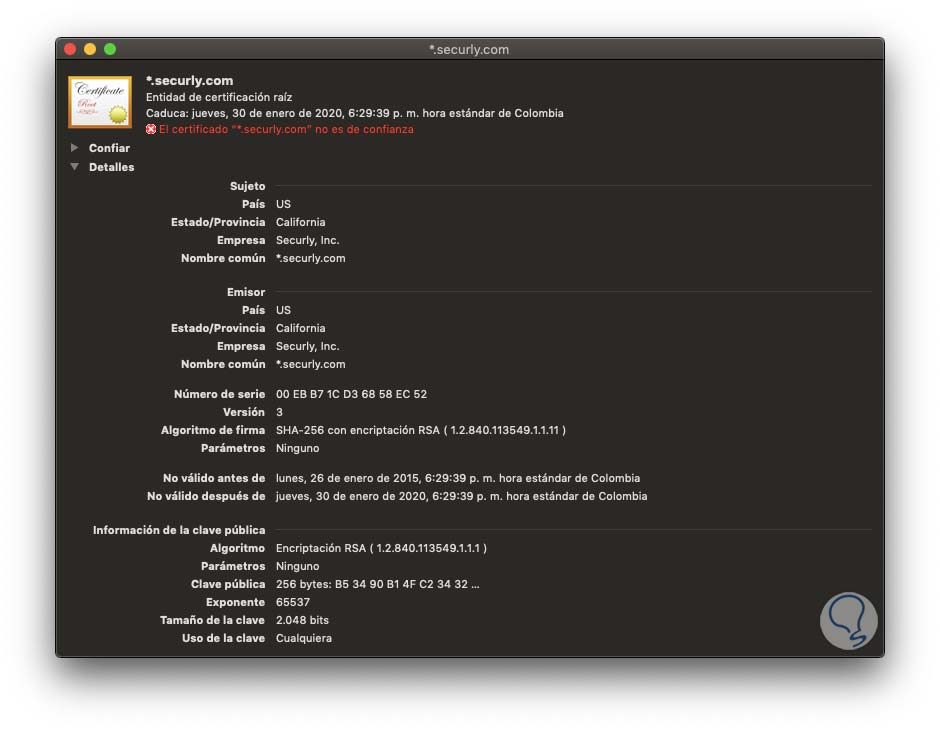
Task: Click 'Información de la clave pública' header
Action: [179, 530]
